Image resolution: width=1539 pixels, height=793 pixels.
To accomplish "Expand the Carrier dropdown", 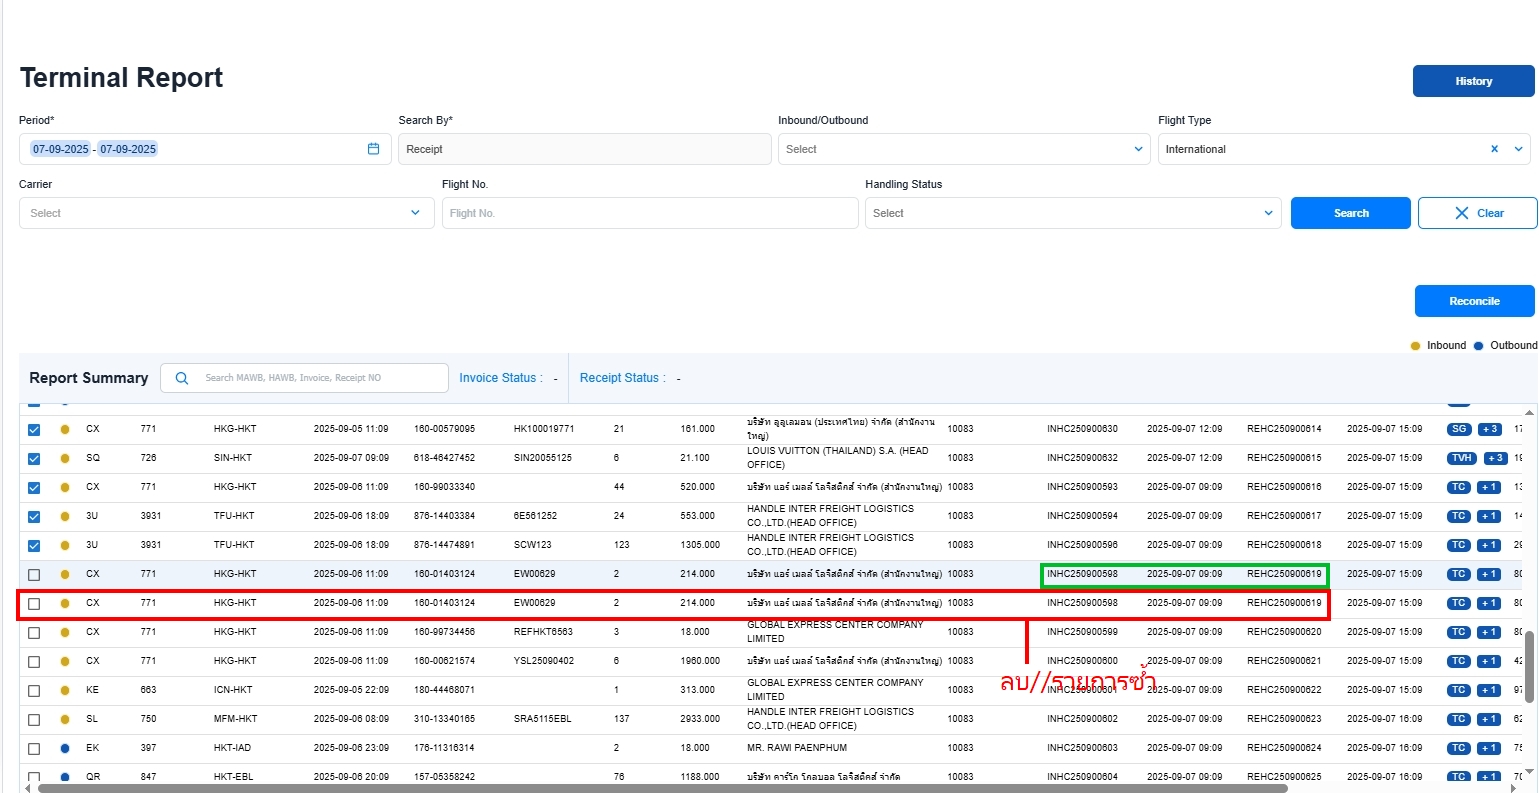I will click(x=226, y=213).
